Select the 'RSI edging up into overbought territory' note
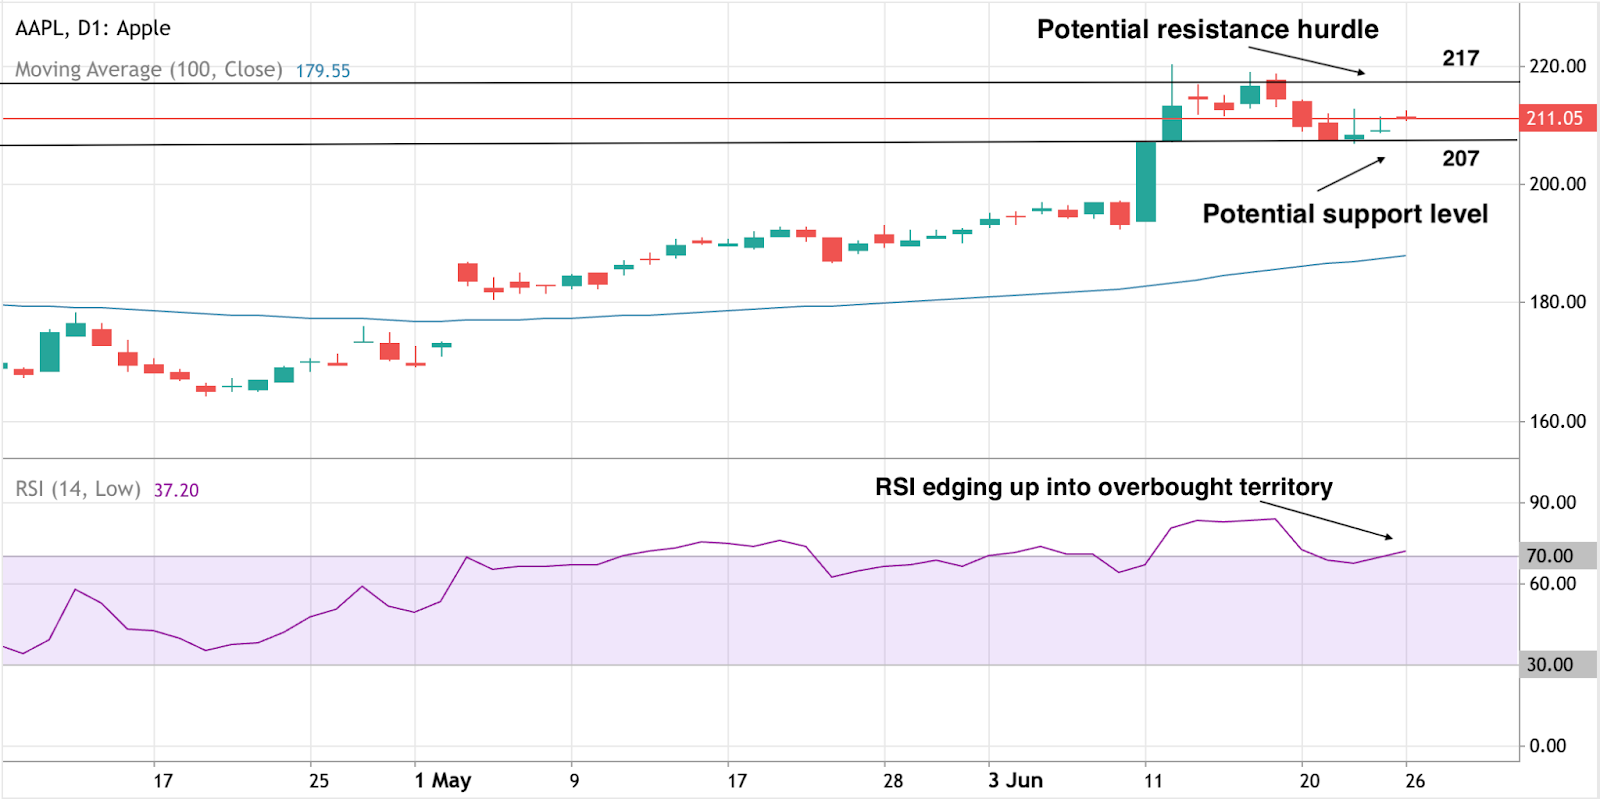Image resolution: width=1600 pixels, height=799 pixels. [x=1103, y=487]
